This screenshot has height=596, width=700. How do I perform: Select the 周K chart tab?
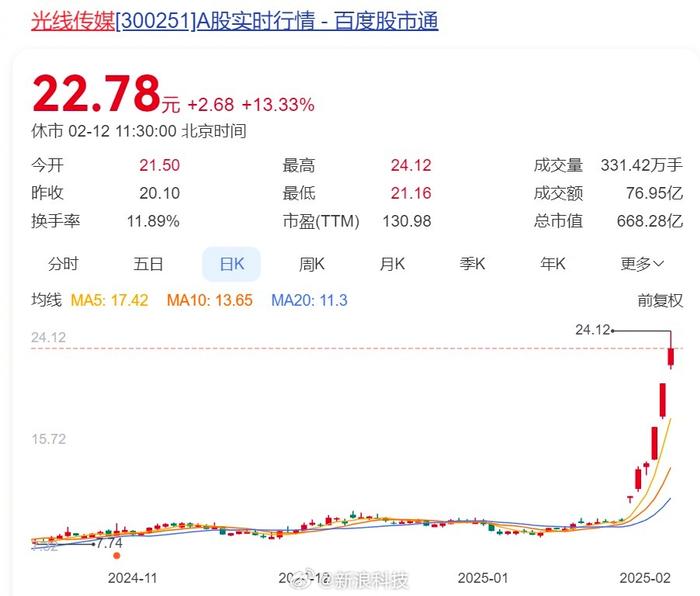coord(312,264)
